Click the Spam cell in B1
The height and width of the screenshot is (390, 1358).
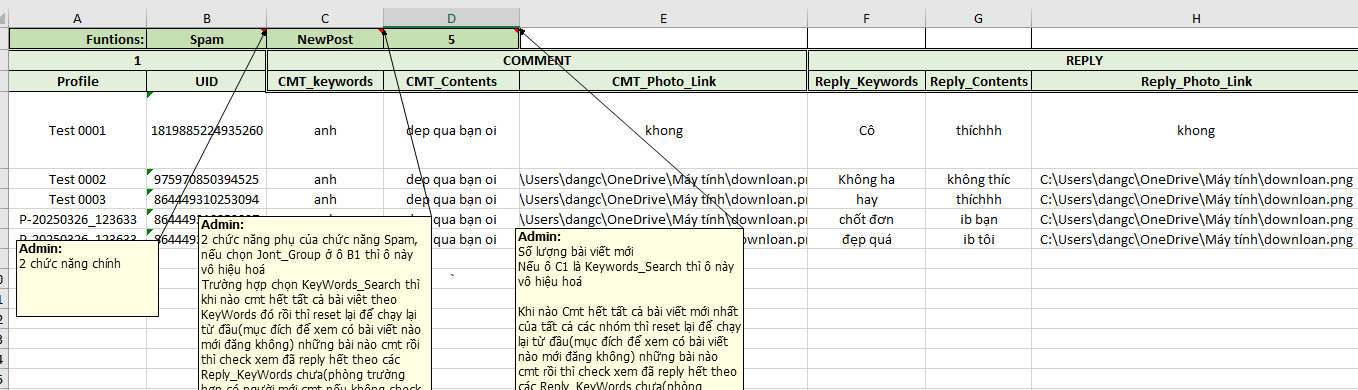click(x=207, y=40)
